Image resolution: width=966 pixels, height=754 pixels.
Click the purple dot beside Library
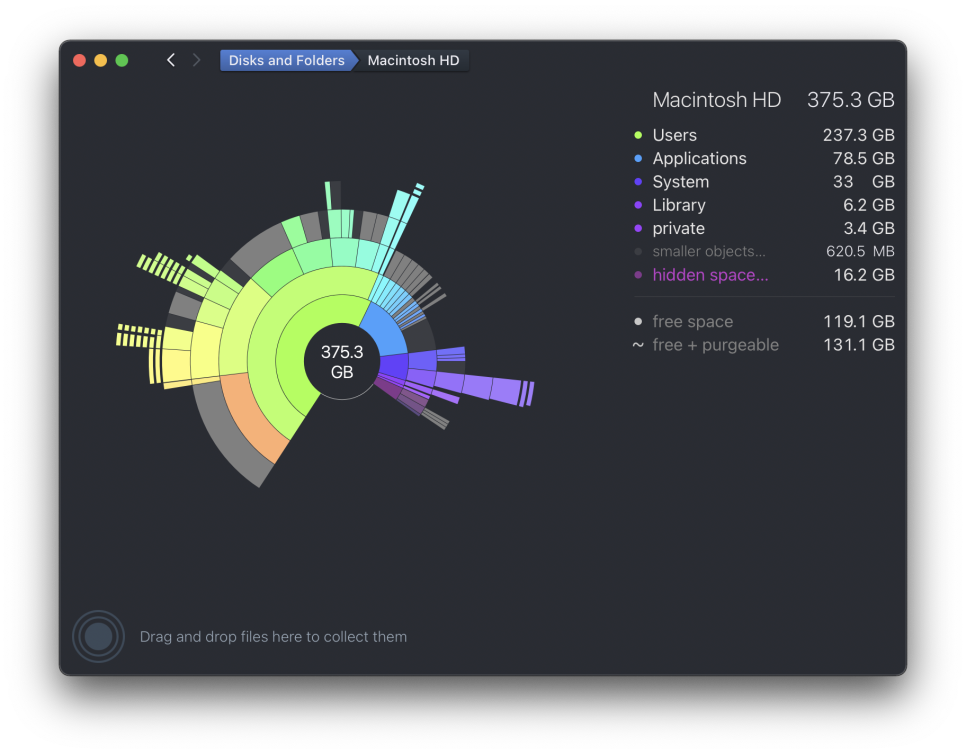coord(638,205)
